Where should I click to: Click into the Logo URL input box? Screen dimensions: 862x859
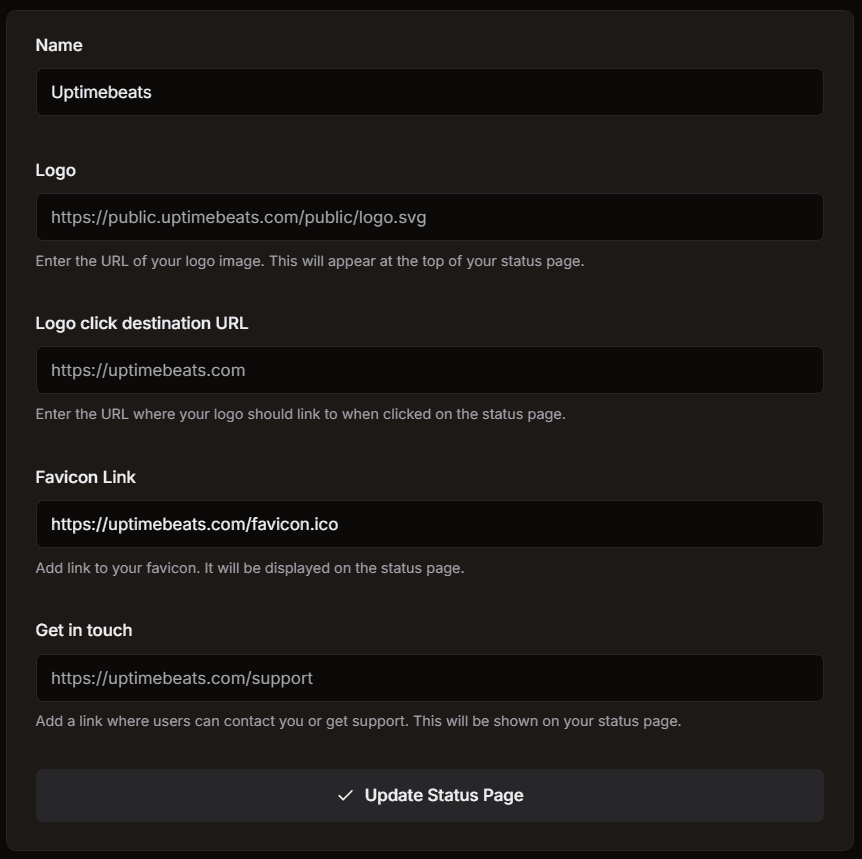pos(430,217)
